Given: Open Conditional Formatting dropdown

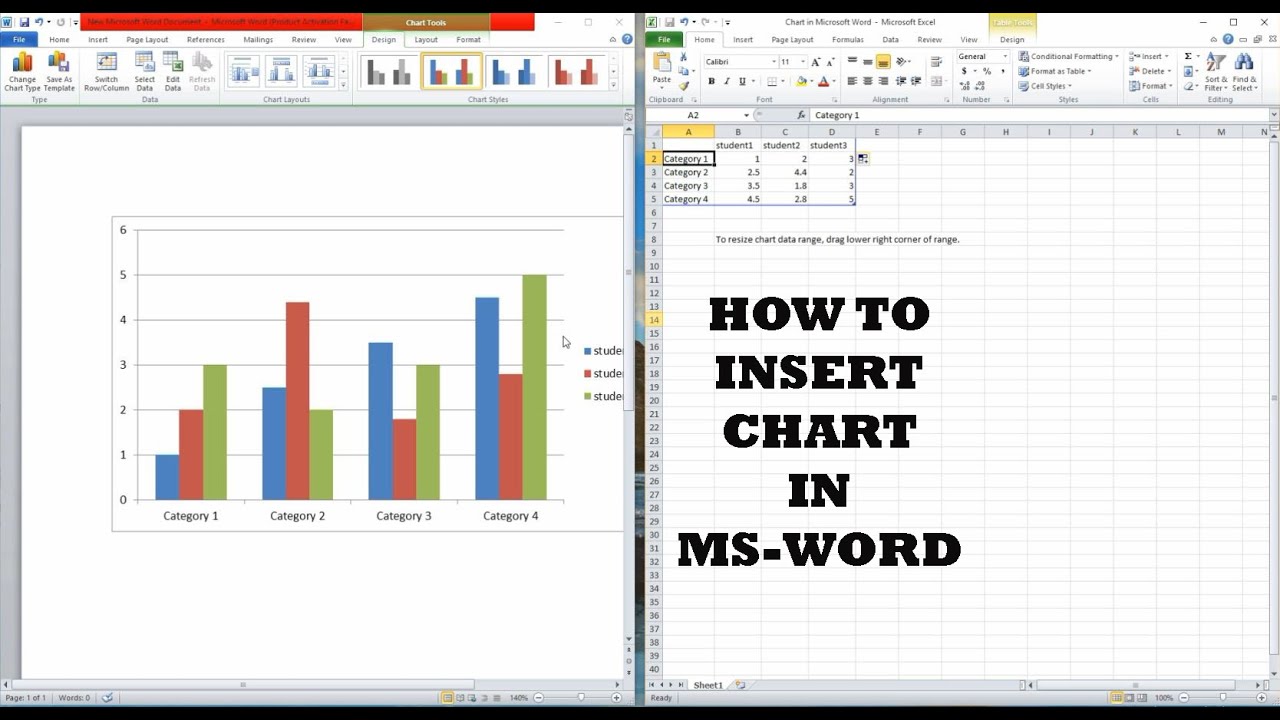Looking at the screenshot, I should click(1069, 57).
